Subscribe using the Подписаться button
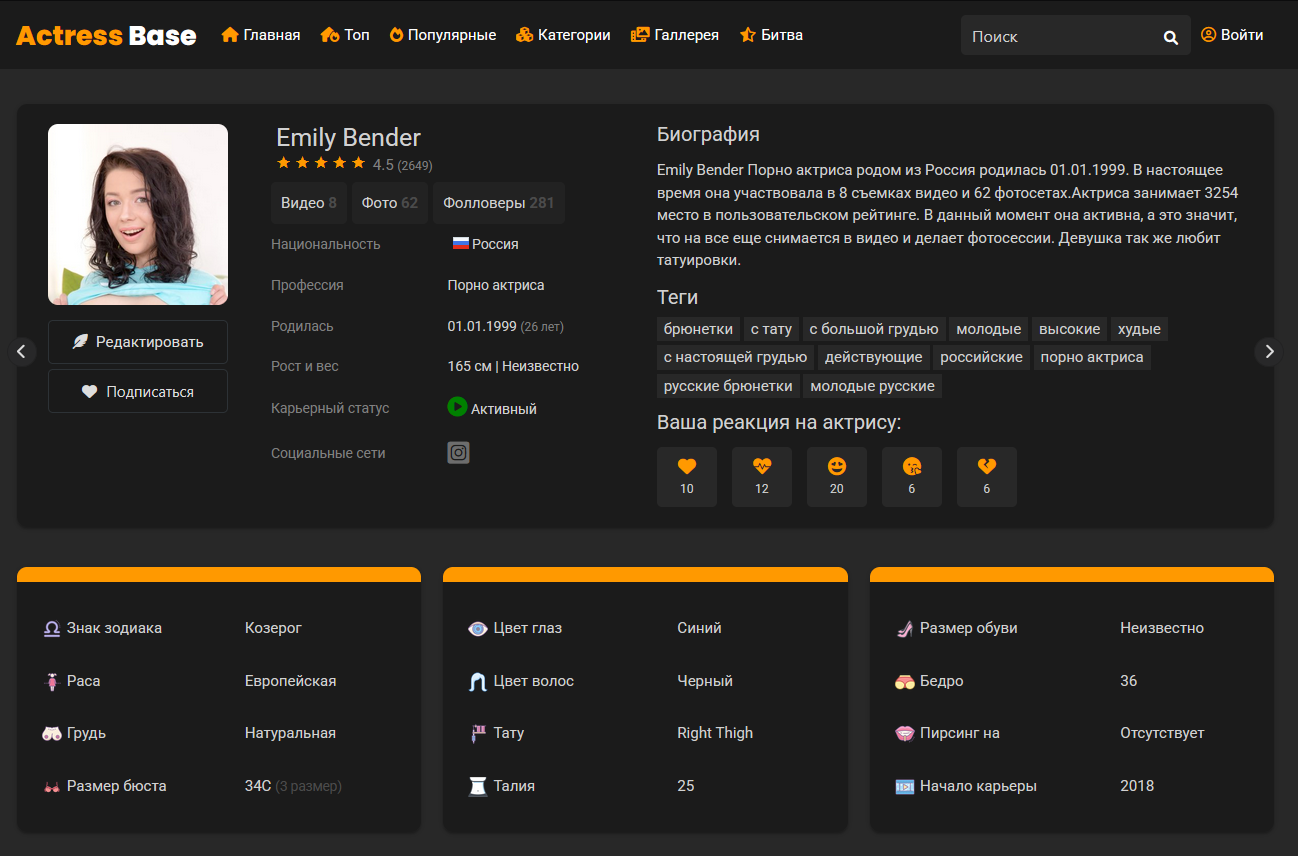 click(138, 391)
